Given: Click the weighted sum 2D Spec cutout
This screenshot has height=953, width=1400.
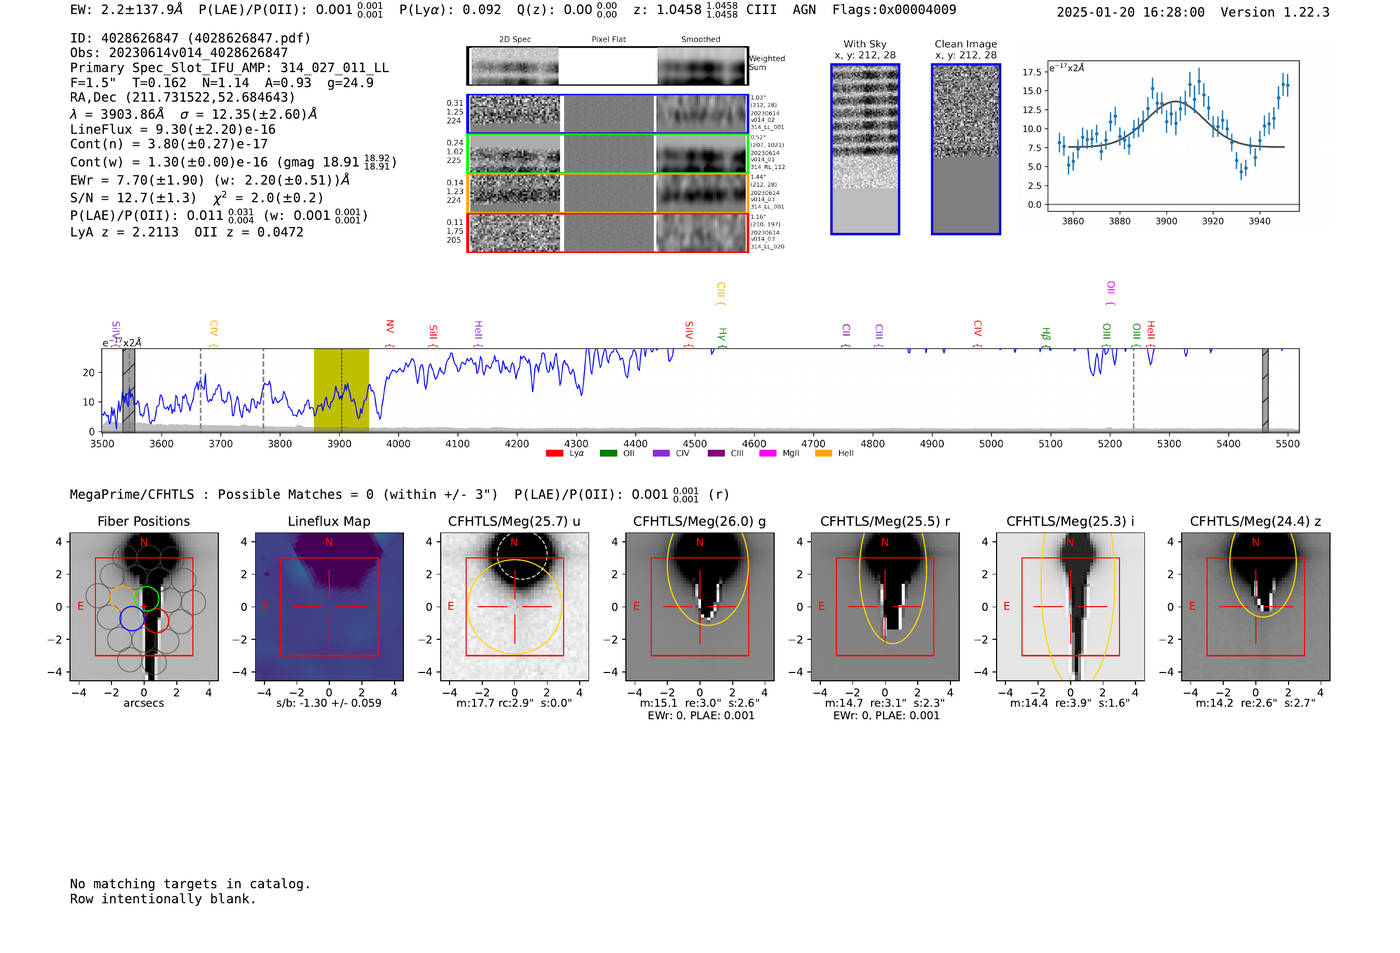Looking at the screenshot, I should pyautogui.click(x=514, y=66).
